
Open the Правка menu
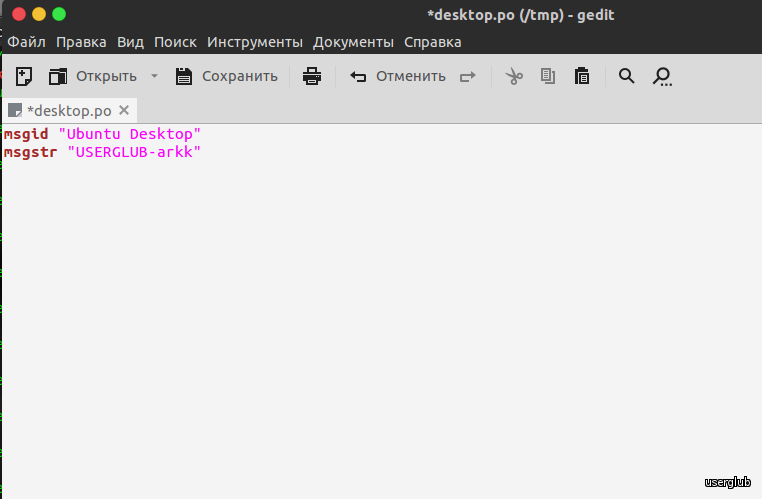click(x=81, y=42)
